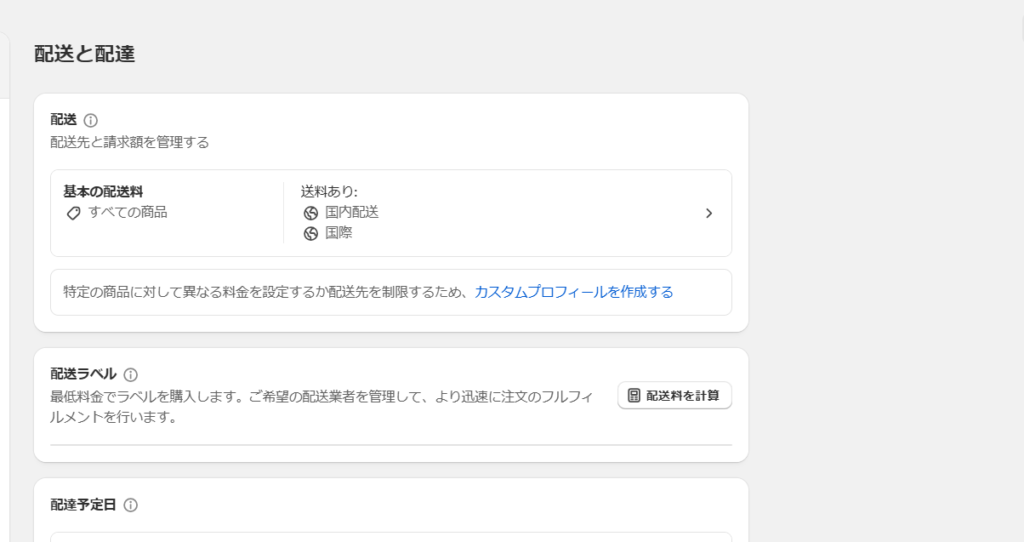Image resolution: width=1024 pixels, height=542 pixels.
Task: Open the 基本の配送料 profile title
Action: (103, 191)
